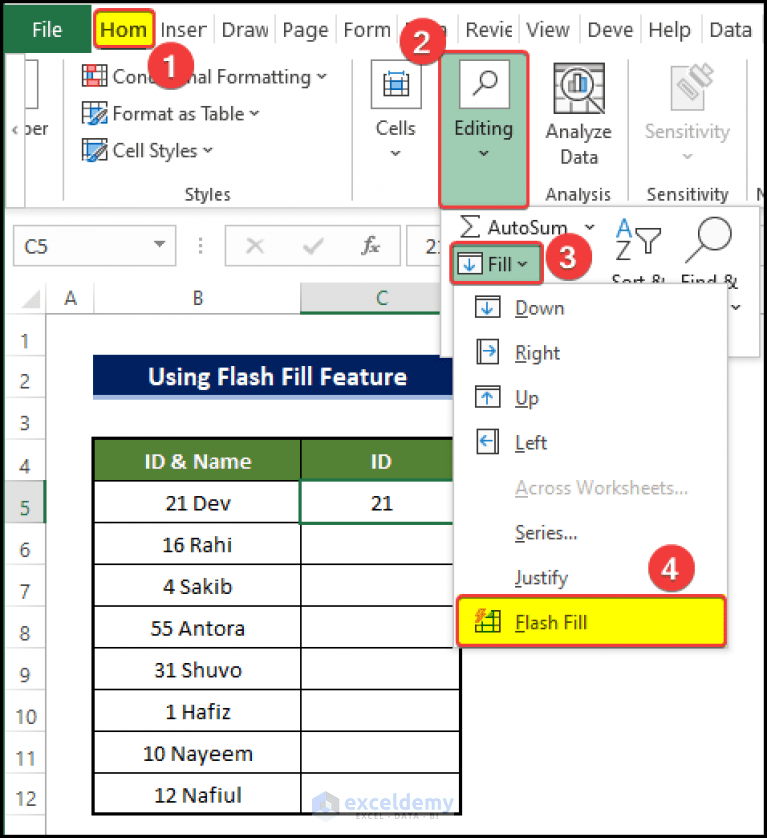Choose Flash Fill from the menu
This screenshot has width=767, height=838.
pyautogui.click(x=591, y=622)
